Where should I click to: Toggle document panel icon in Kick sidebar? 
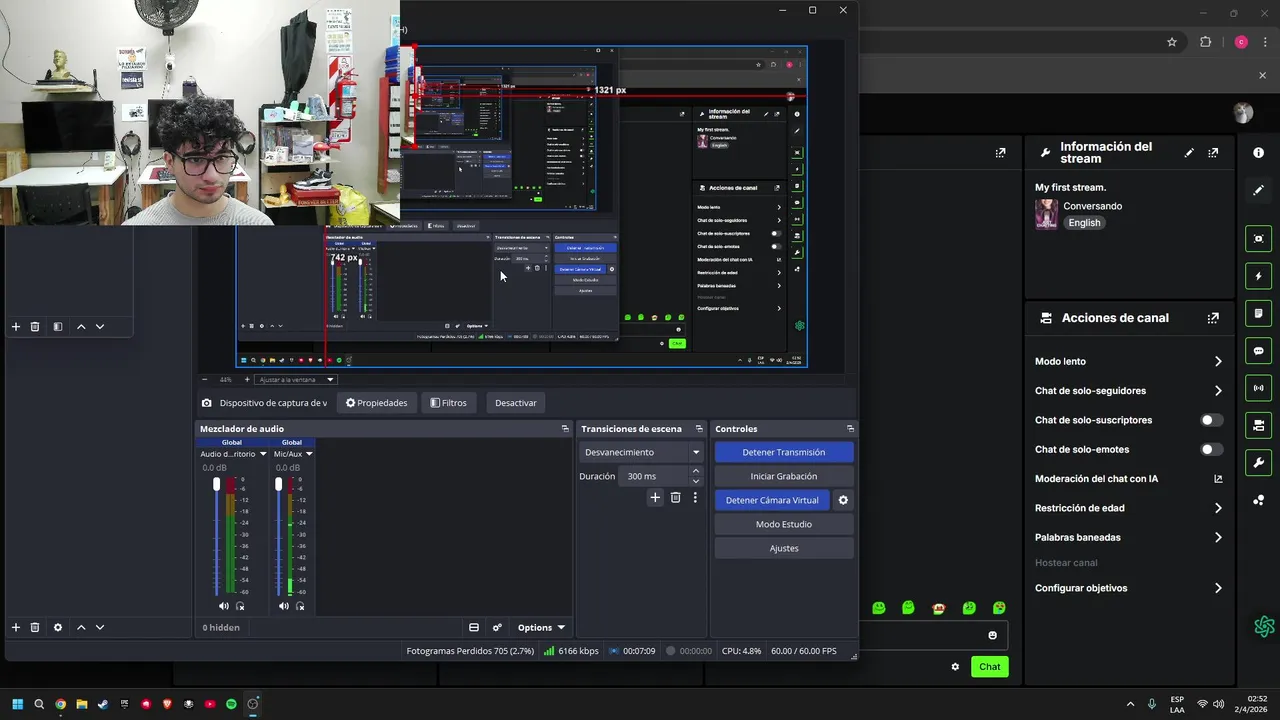point(1259,313)
